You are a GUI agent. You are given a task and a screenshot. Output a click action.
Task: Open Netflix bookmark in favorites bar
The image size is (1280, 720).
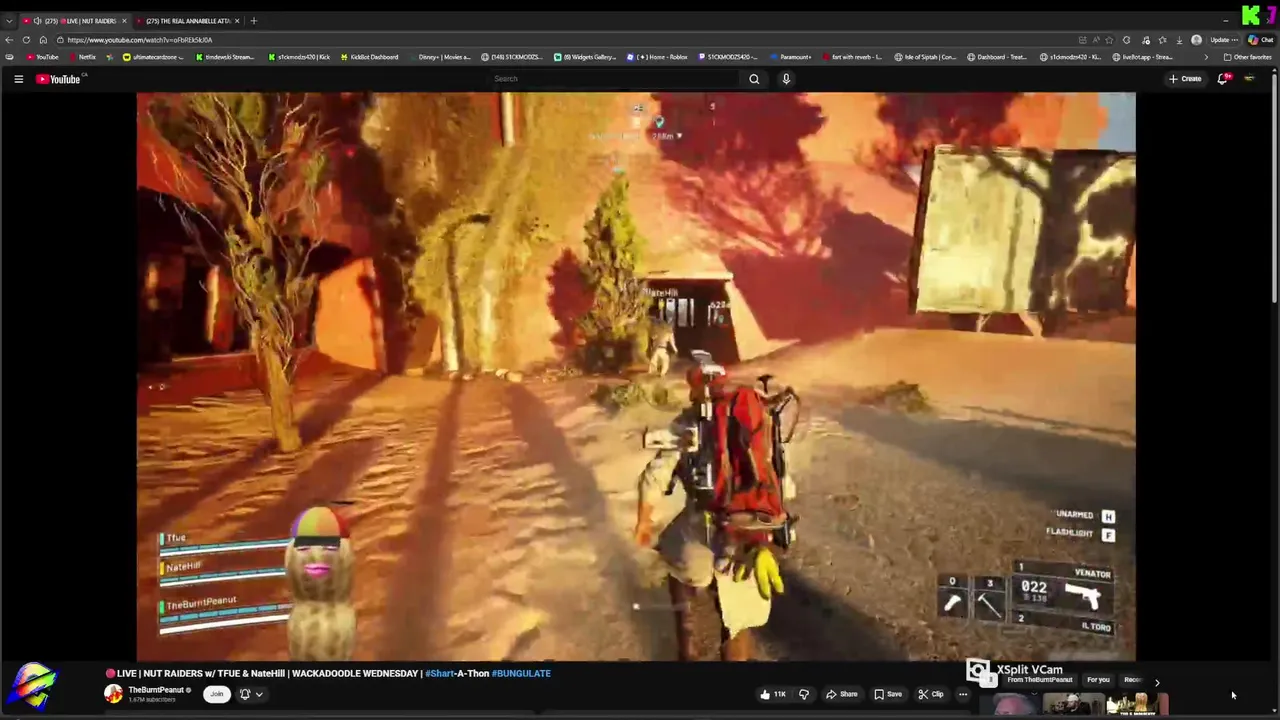(82, 57)
